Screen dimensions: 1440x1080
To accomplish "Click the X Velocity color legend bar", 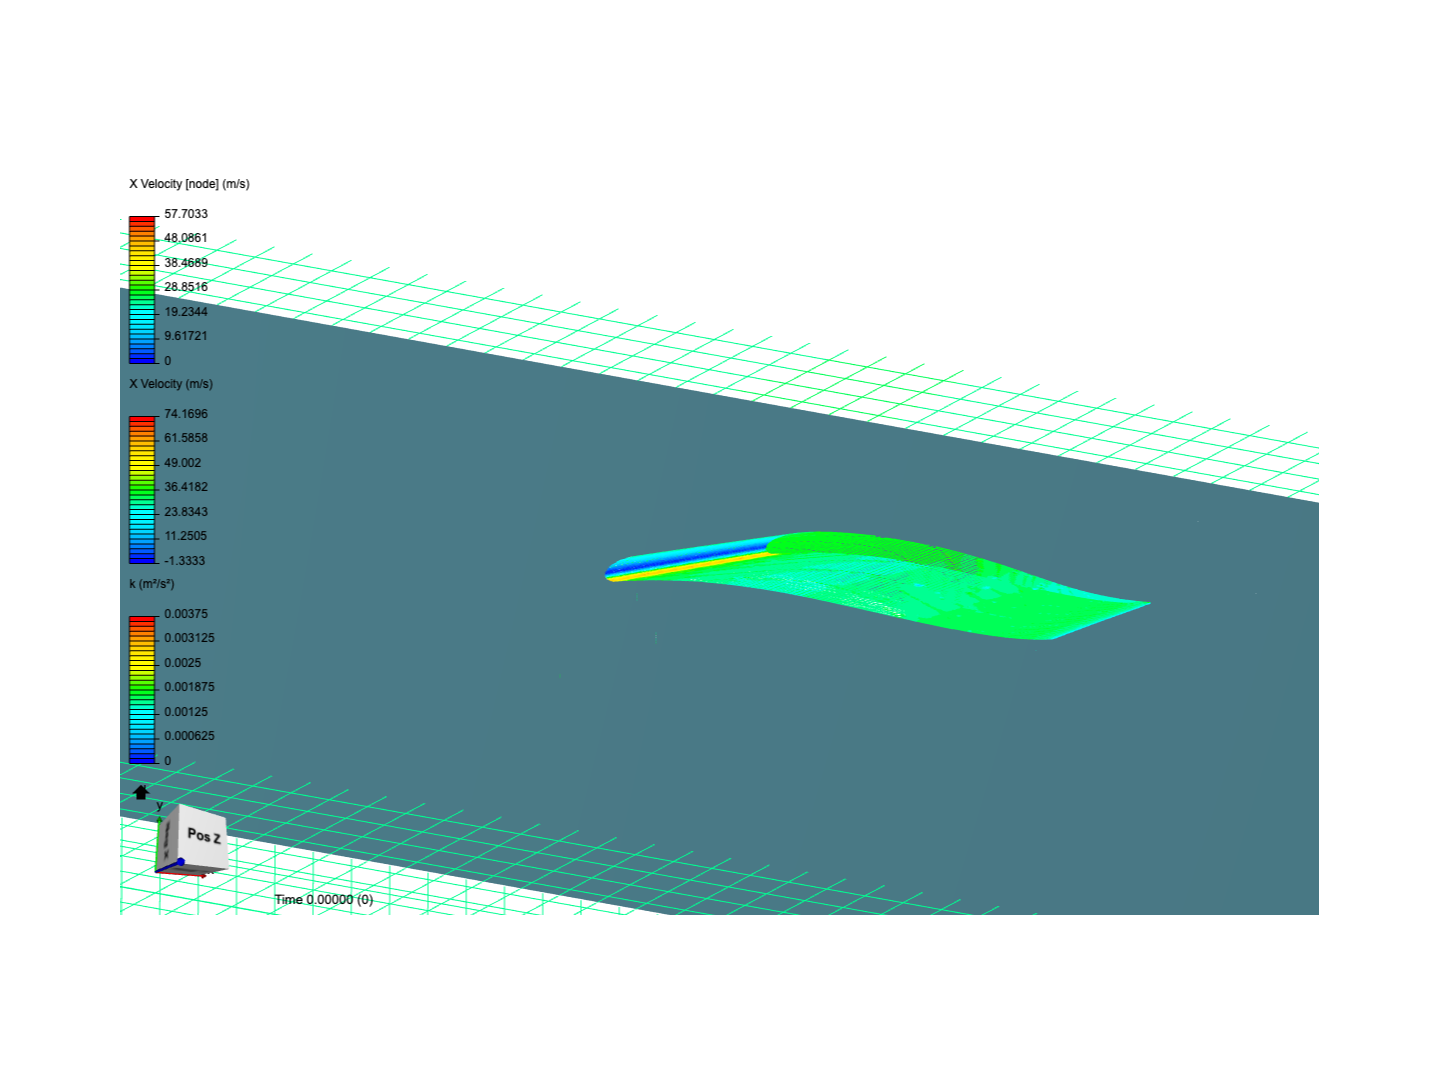I will [x=141, y=487].
